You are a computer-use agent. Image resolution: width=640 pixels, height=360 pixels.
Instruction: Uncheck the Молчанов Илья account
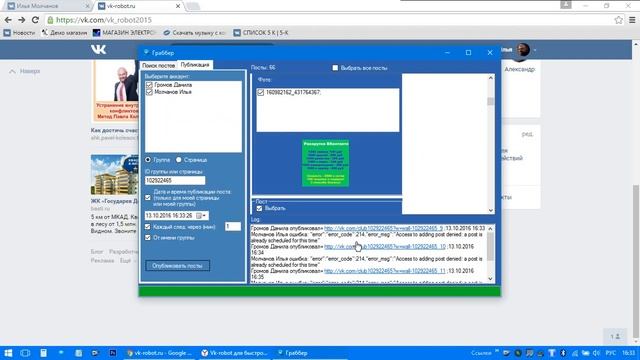tap(149, 92)
